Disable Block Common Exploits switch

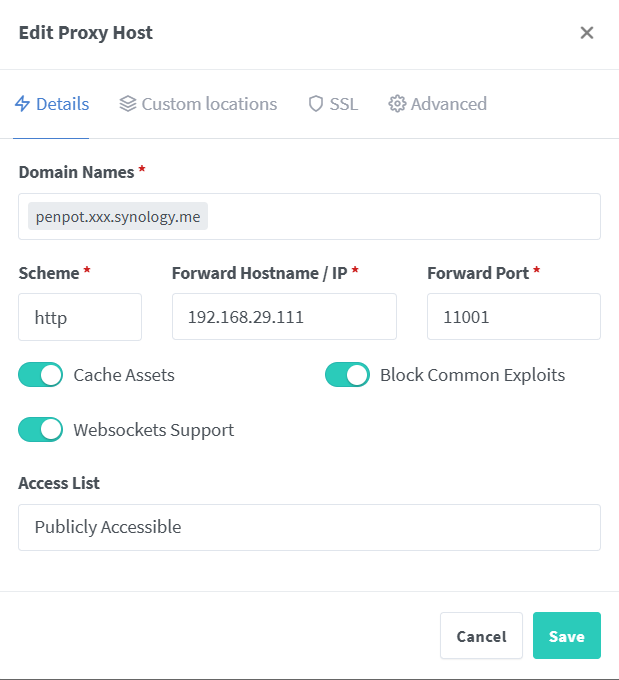coord(347,375)
